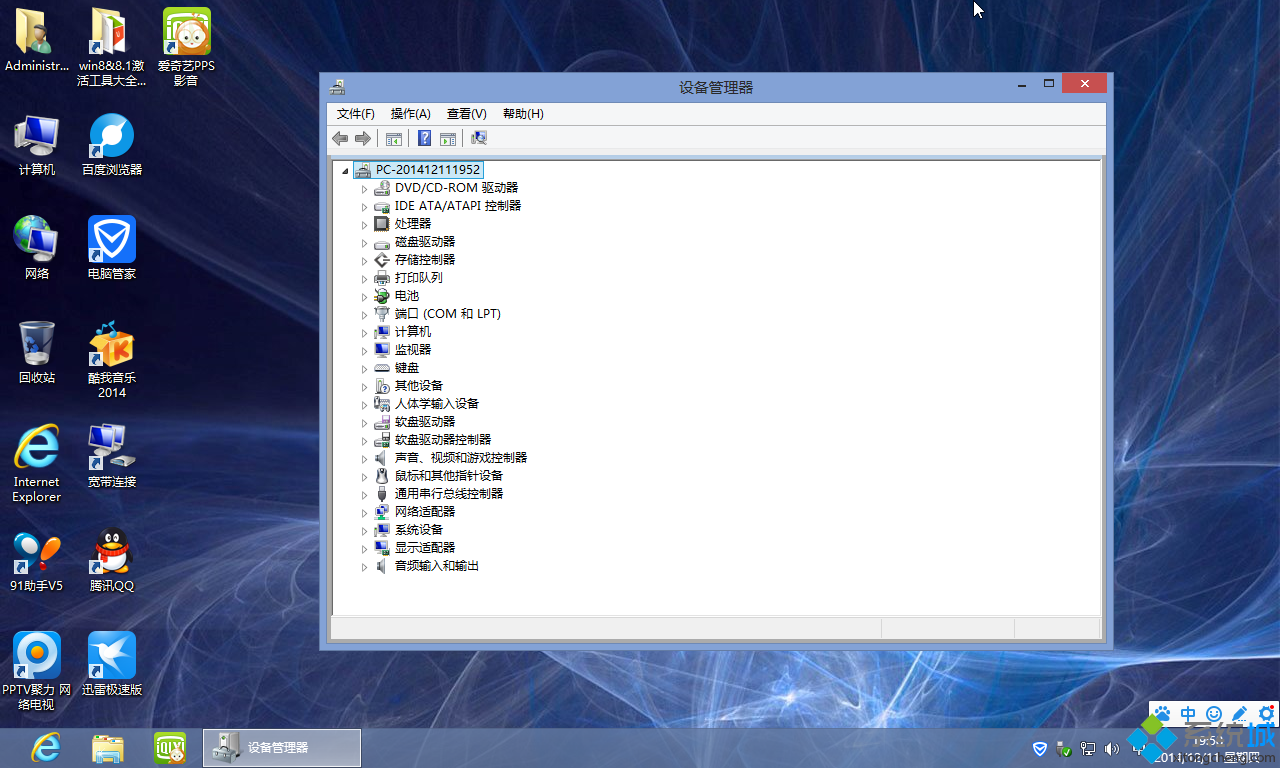Open 计算机 desktop icon
The width and height of the screenshot is (1280, 768).
(37, 145)
